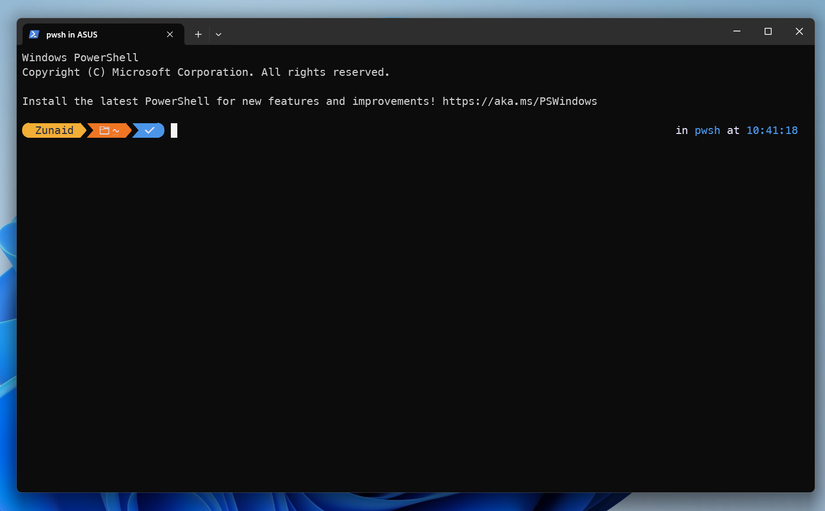Expand the new tab profiles dropdown
Viewport: 825px width, 511px height.
[x=218, y=34]
